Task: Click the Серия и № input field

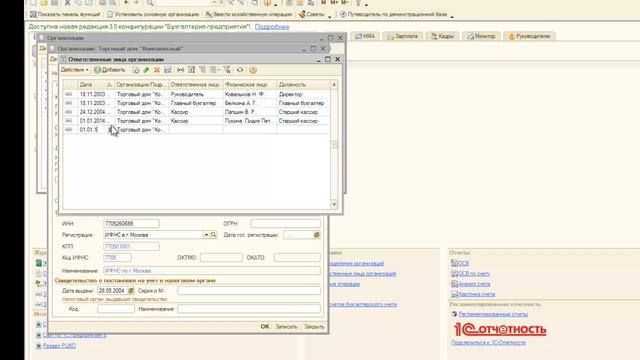Action: pos(249,291)
